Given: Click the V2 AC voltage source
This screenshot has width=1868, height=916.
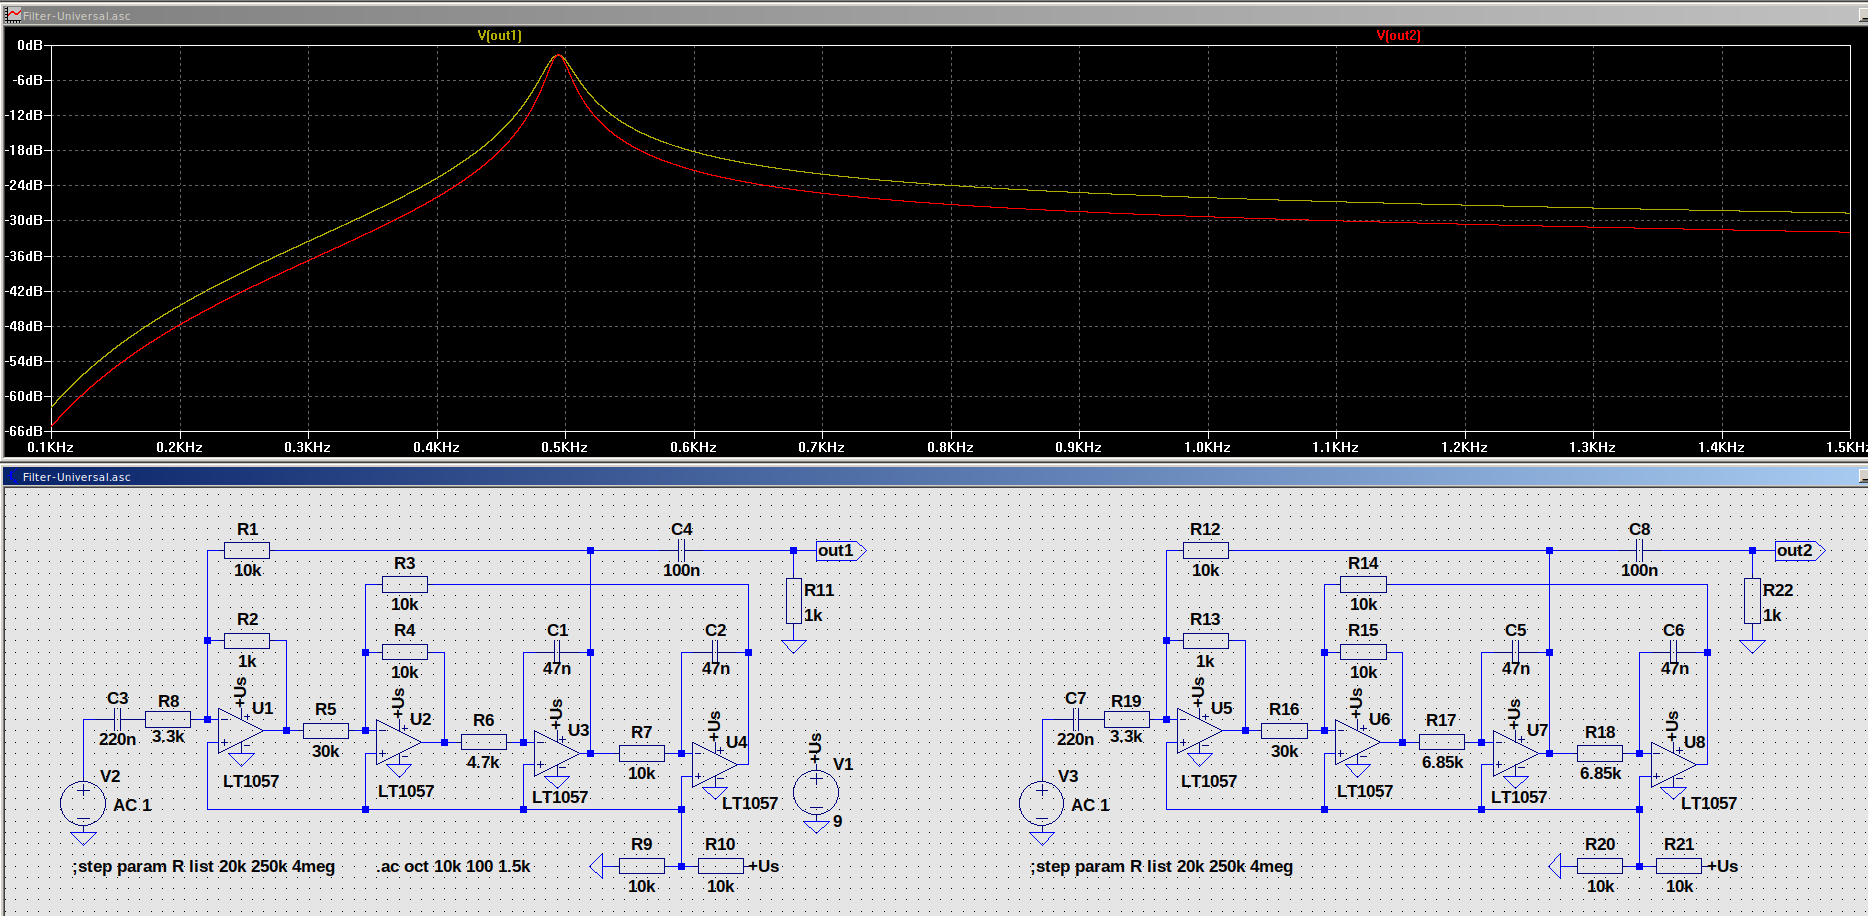Looking at the screenshot, I should click(83, 803).
